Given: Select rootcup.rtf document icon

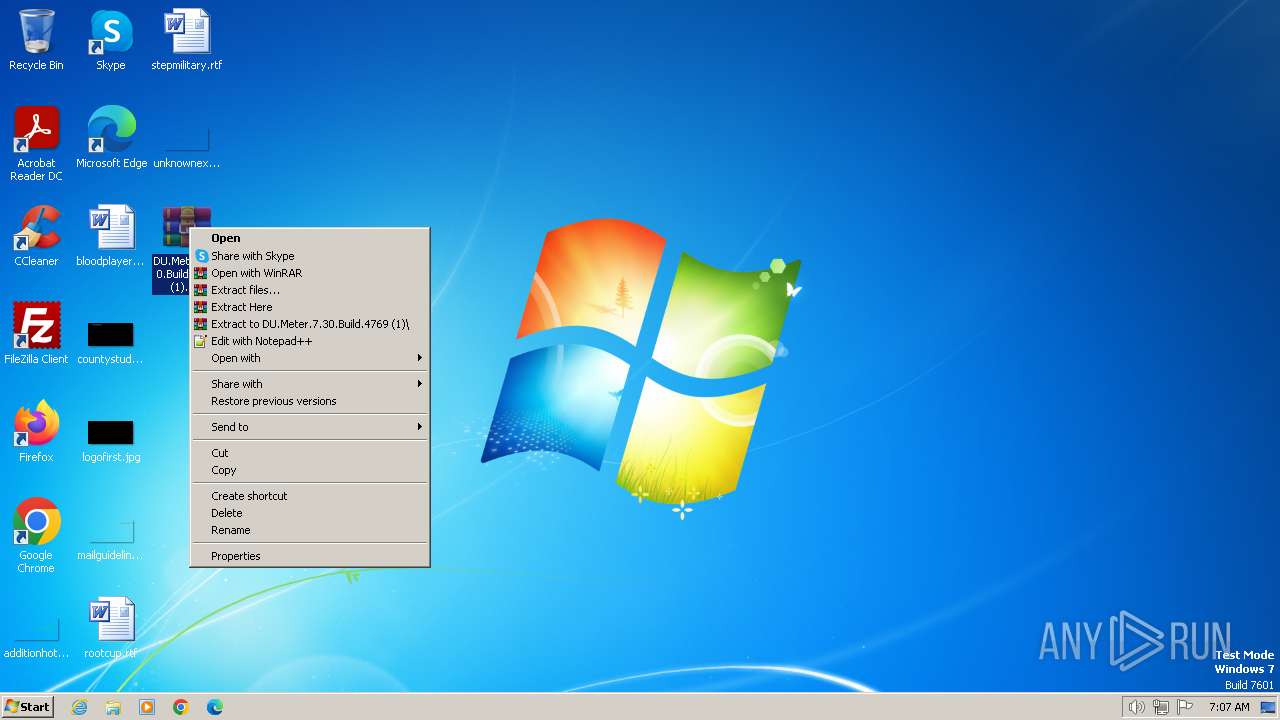Looking at the screenshot, I should point(111,628).
